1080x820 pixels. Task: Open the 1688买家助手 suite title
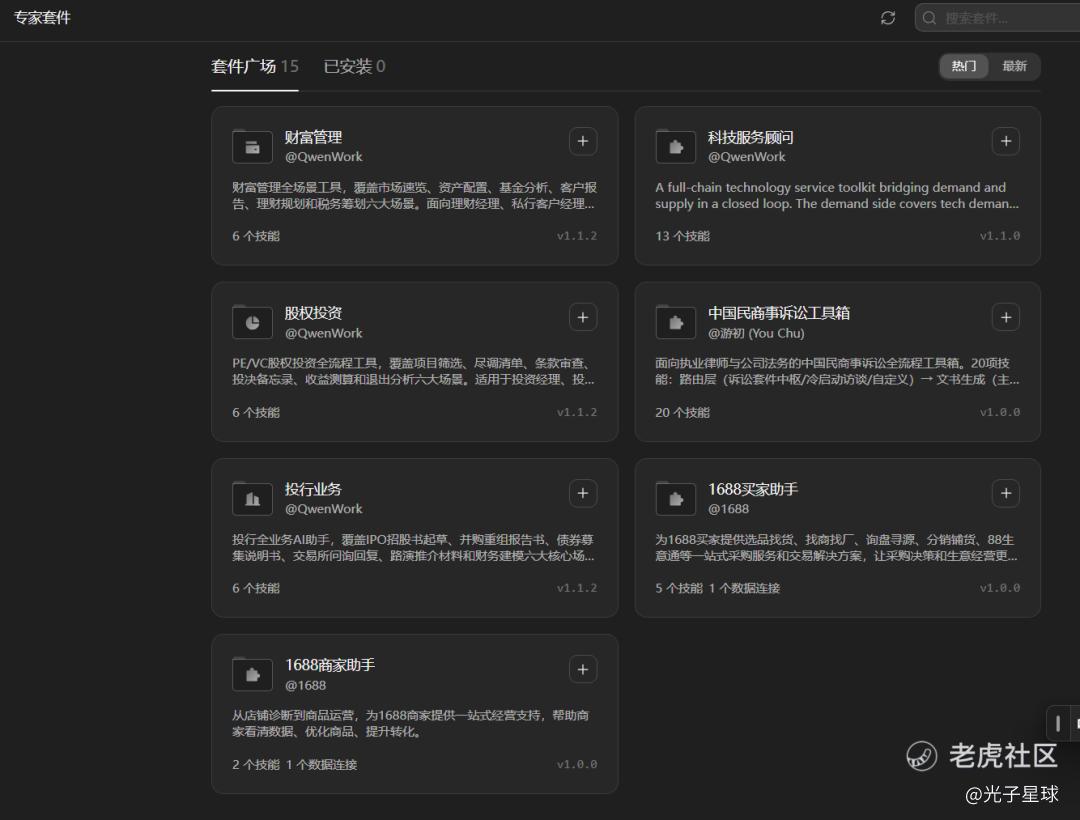click(753, 490)
